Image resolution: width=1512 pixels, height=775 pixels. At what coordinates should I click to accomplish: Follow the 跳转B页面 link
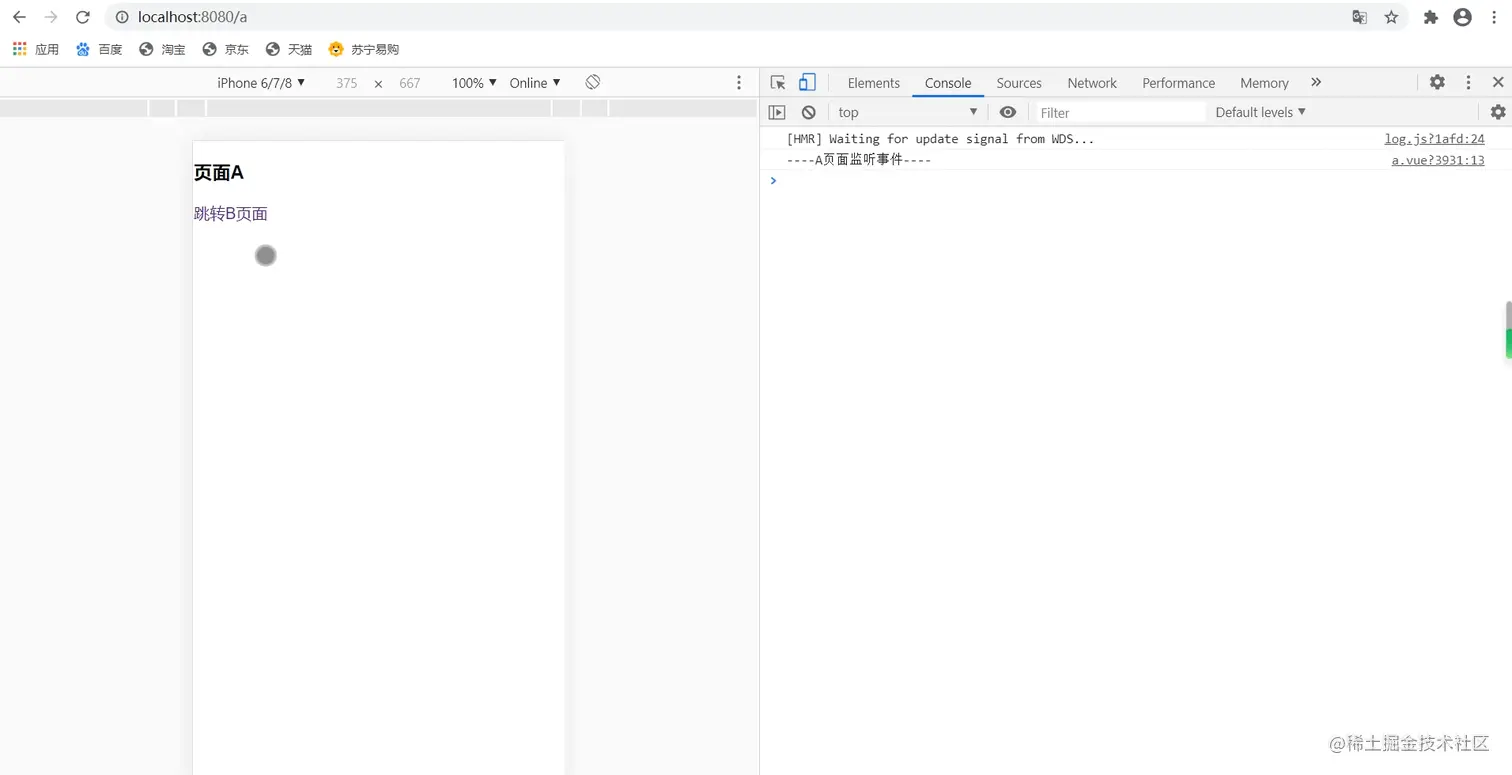(x=231, y=213)
